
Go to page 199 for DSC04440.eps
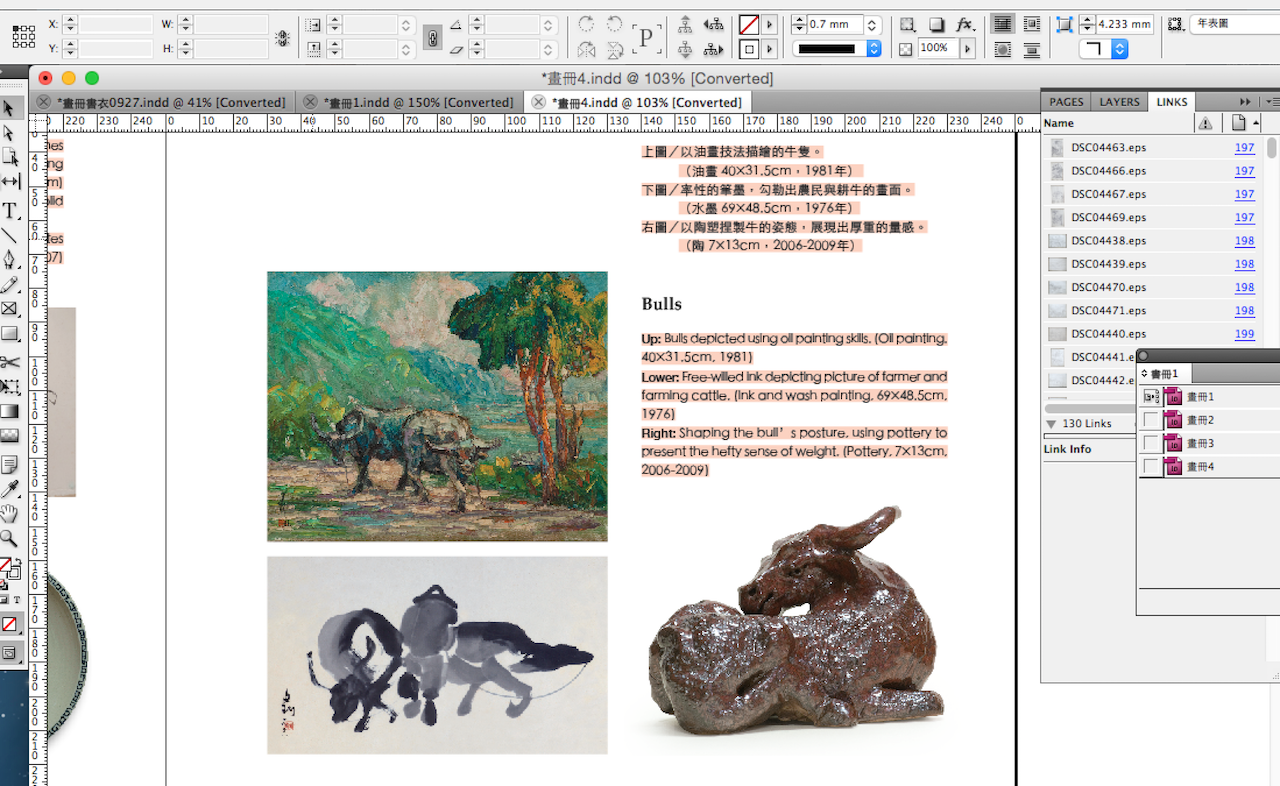tap(1244, 334)
